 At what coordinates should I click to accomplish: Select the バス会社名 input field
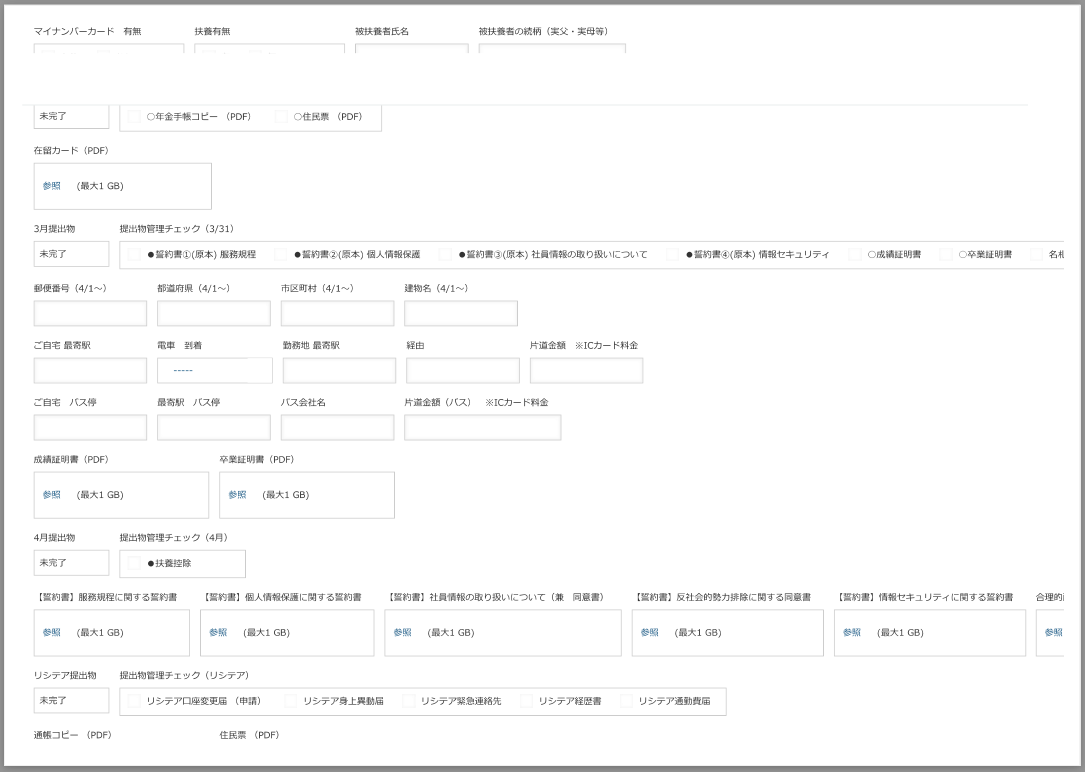pos(338,428)
